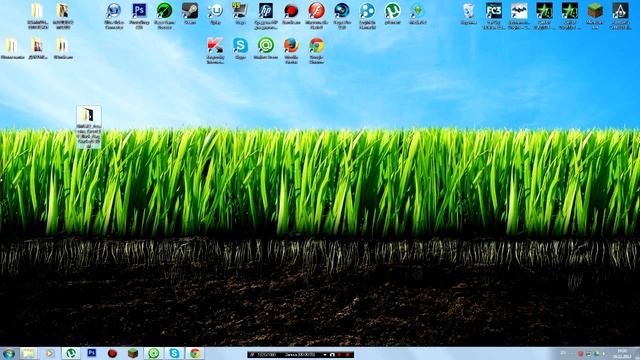Switch to Skype on the taskbar
640x360 pixels.
point(175,353)
